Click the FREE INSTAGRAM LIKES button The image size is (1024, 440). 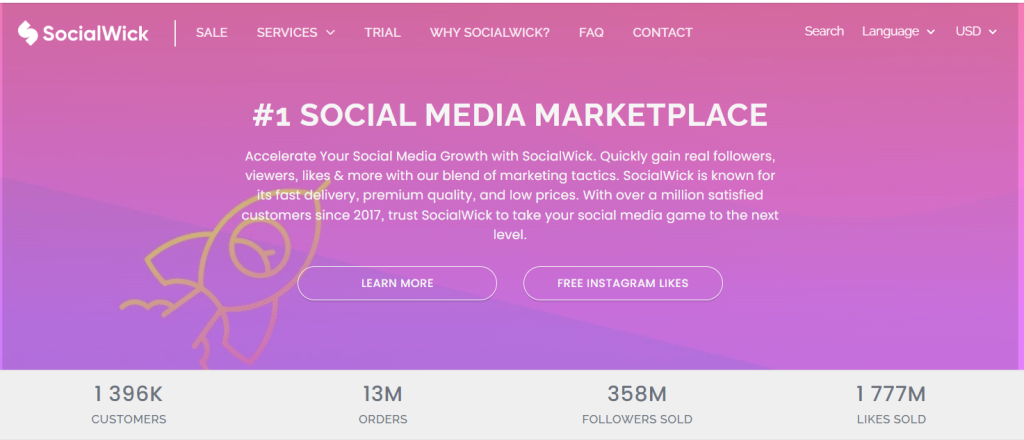(x=622, y=283)
